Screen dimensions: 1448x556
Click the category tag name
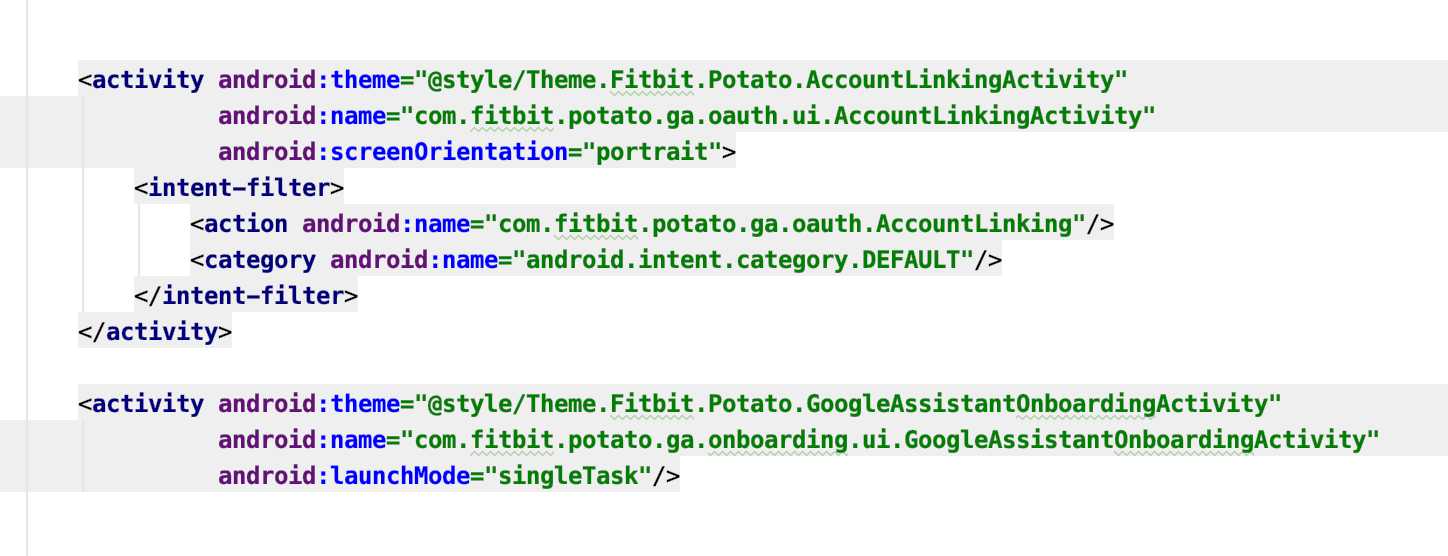tap(260, 260)
